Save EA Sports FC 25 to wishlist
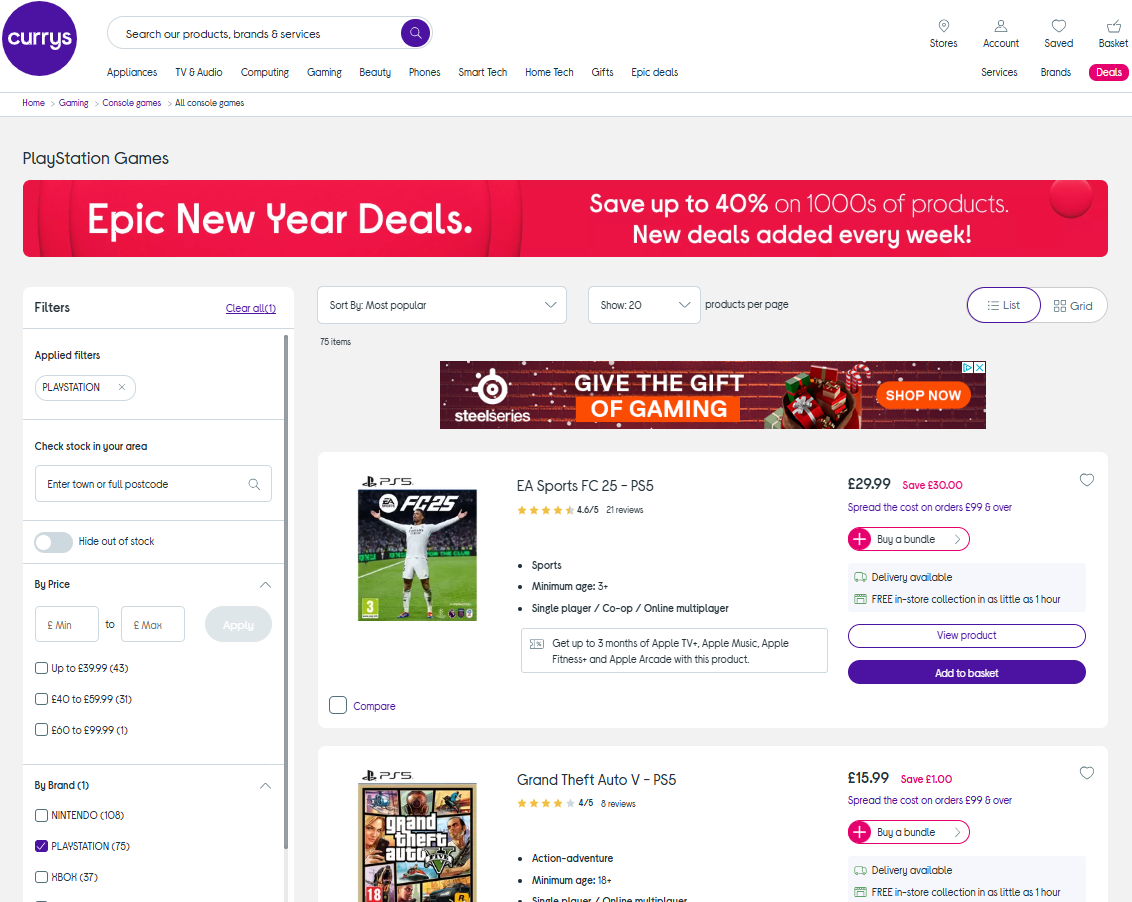 [1087, 480]
